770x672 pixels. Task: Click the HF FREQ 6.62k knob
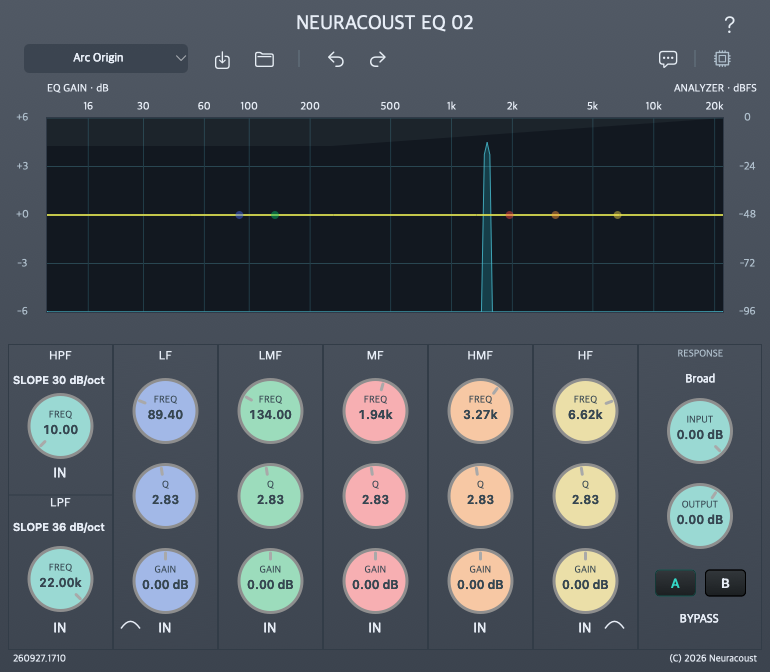pyautogui.click(x=585, y=411)
